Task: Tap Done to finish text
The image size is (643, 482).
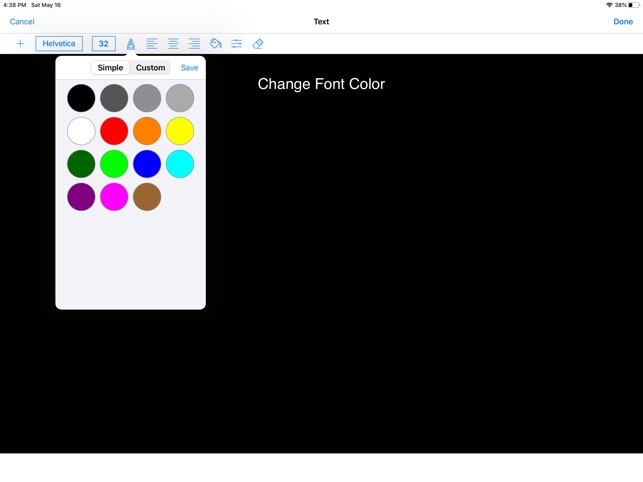Action: click(623, 22)
